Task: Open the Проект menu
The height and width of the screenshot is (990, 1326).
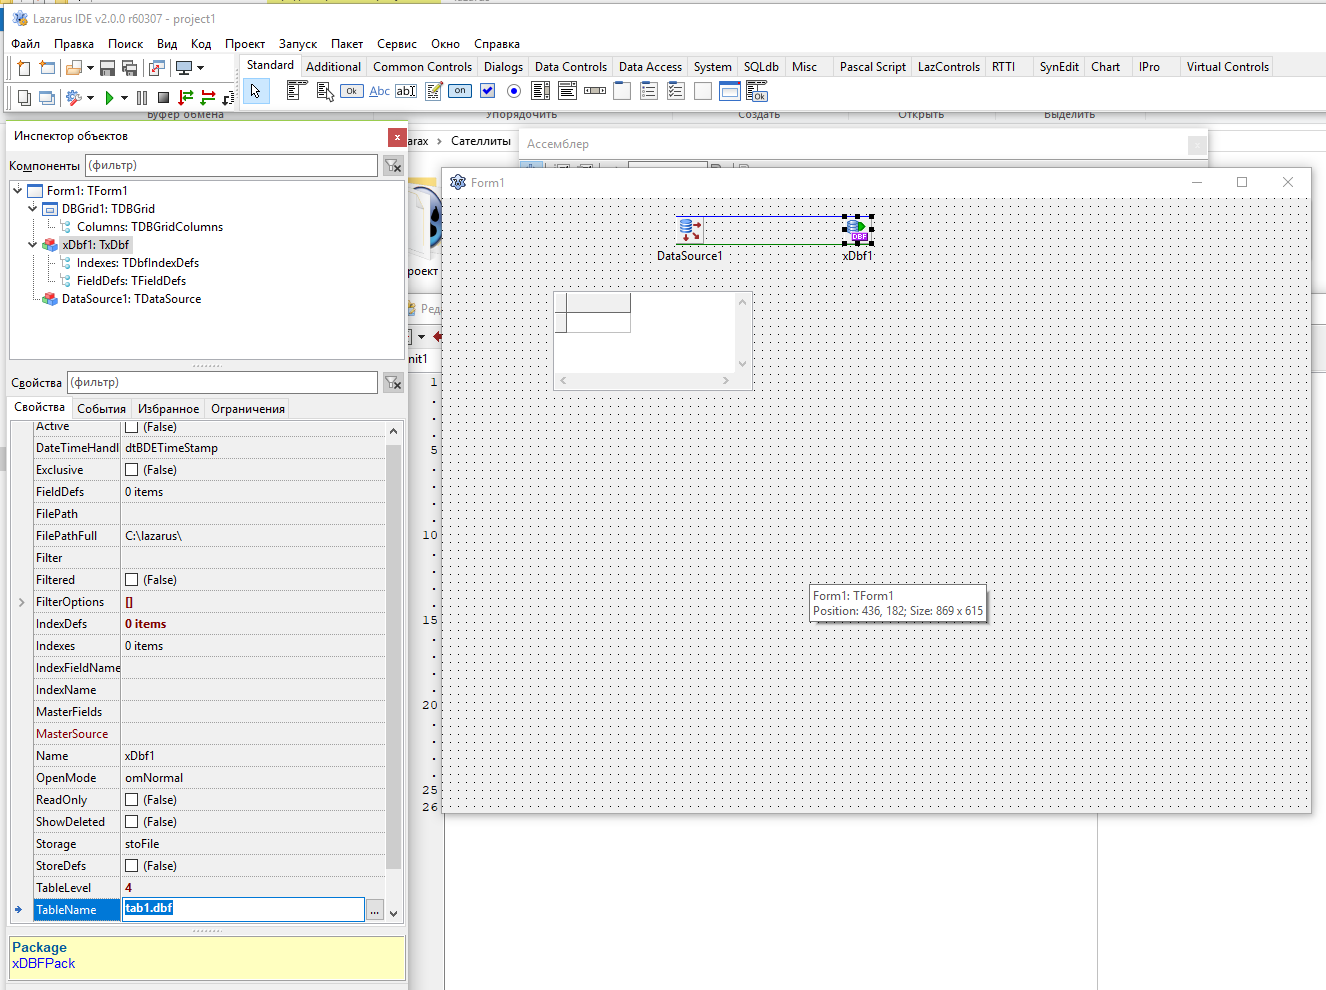Action: coord(245,44)
